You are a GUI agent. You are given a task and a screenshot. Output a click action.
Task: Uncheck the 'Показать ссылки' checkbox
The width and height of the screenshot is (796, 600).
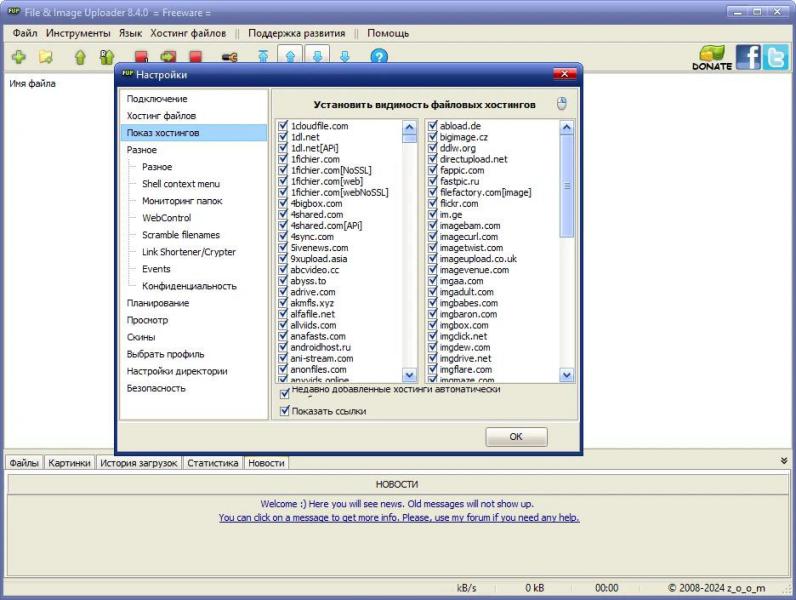pos(285,411)
